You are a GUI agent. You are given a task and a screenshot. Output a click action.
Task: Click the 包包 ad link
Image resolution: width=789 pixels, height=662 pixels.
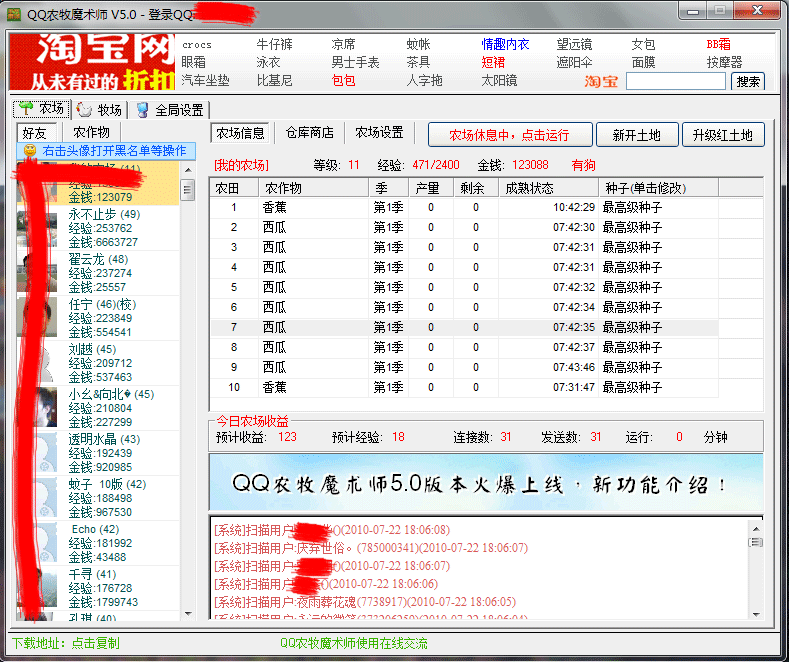(344, 80)
